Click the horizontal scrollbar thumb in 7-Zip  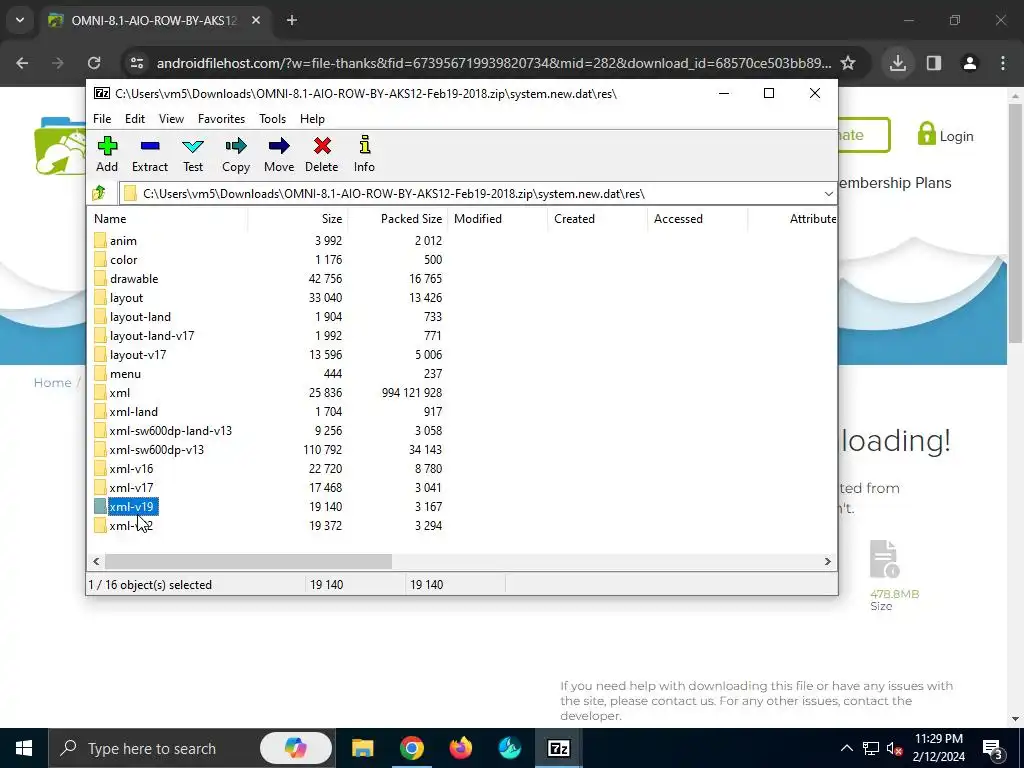(248, 561)
